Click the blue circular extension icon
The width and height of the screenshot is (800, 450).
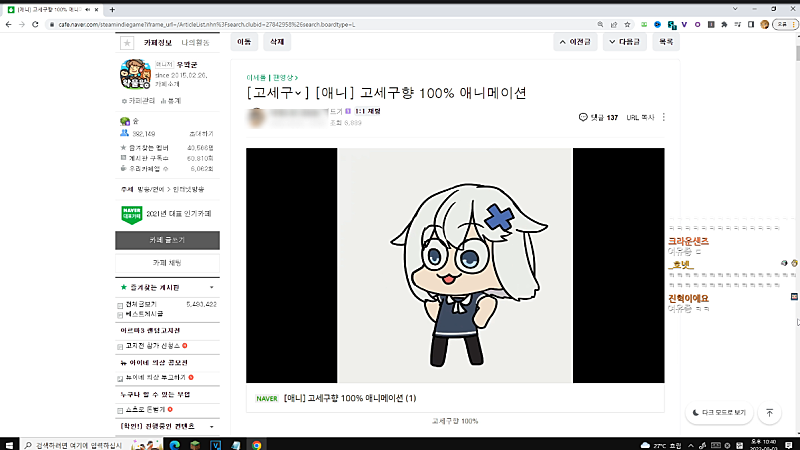[658, 24]
